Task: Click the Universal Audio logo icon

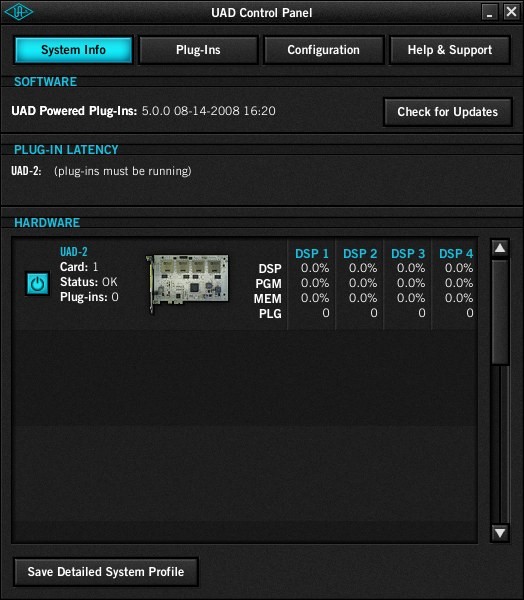Action: pyautogui.click(x=19, y=12)
